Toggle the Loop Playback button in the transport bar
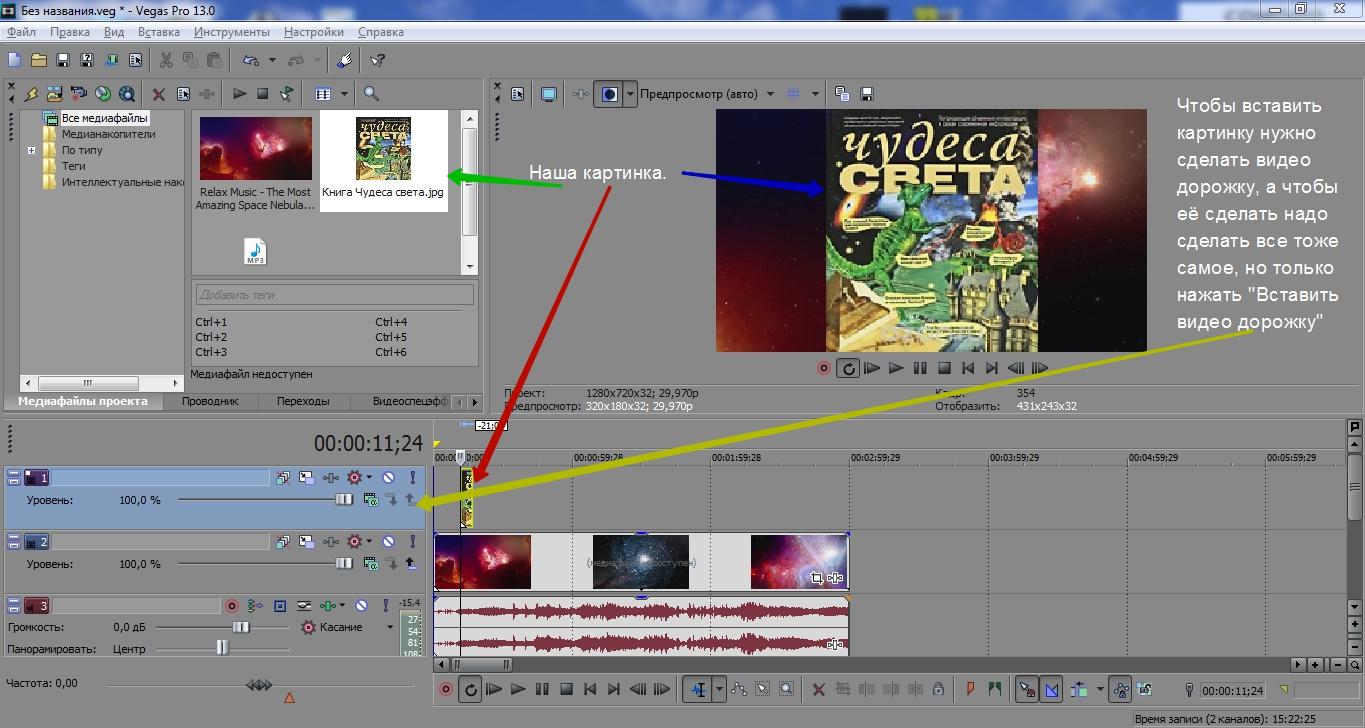The image size is (1365, 728). coord(471,689)
